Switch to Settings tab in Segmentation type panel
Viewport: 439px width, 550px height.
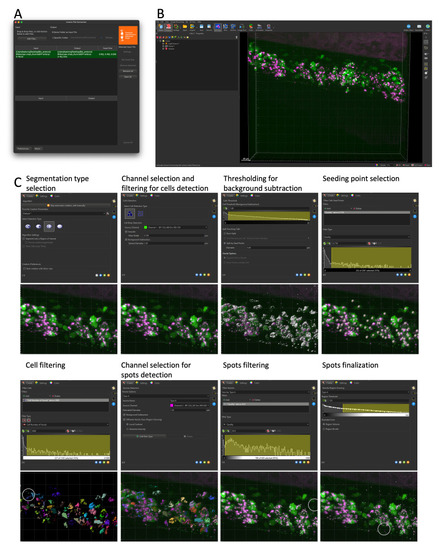click(43, 196)
